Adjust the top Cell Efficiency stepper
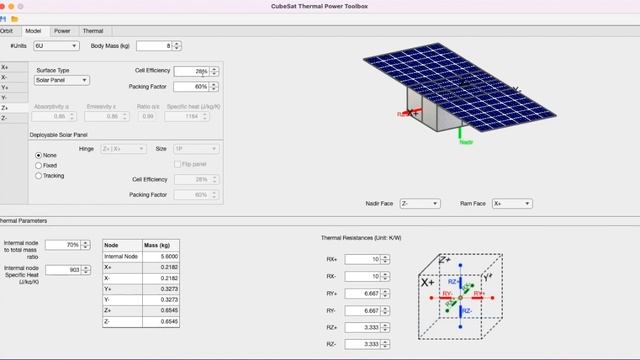 coord(214,71)
